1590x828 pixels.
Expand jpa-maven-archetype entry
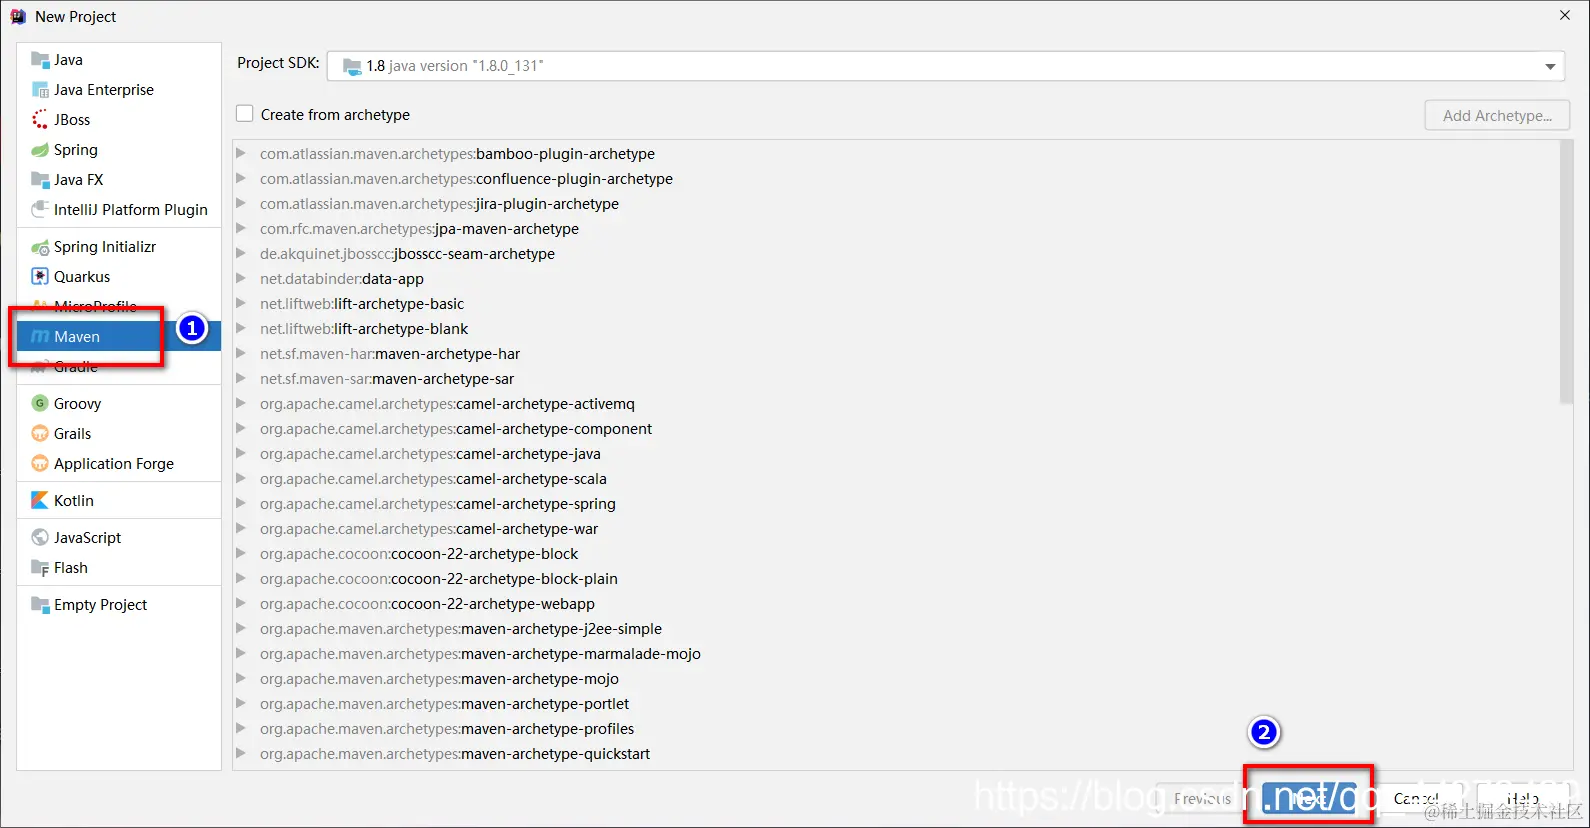240,229
